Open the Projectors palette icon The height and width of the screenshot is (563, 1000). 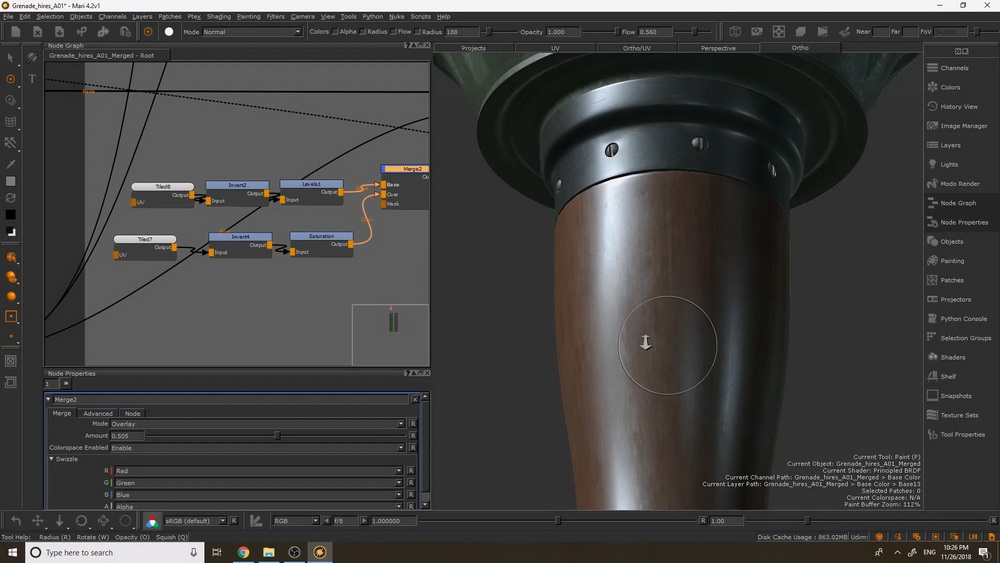tap(932, 299)
